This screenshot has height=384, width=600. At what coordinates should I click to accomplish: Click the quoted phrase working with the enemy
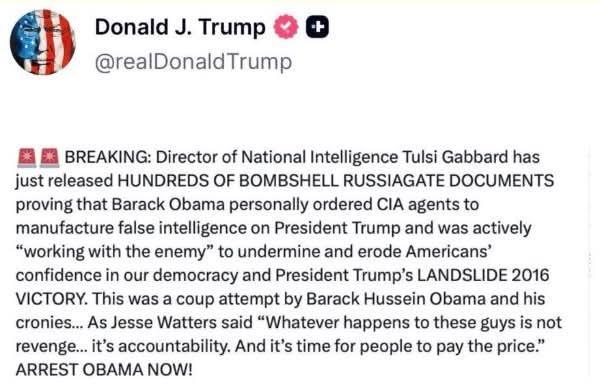[116, 252]
